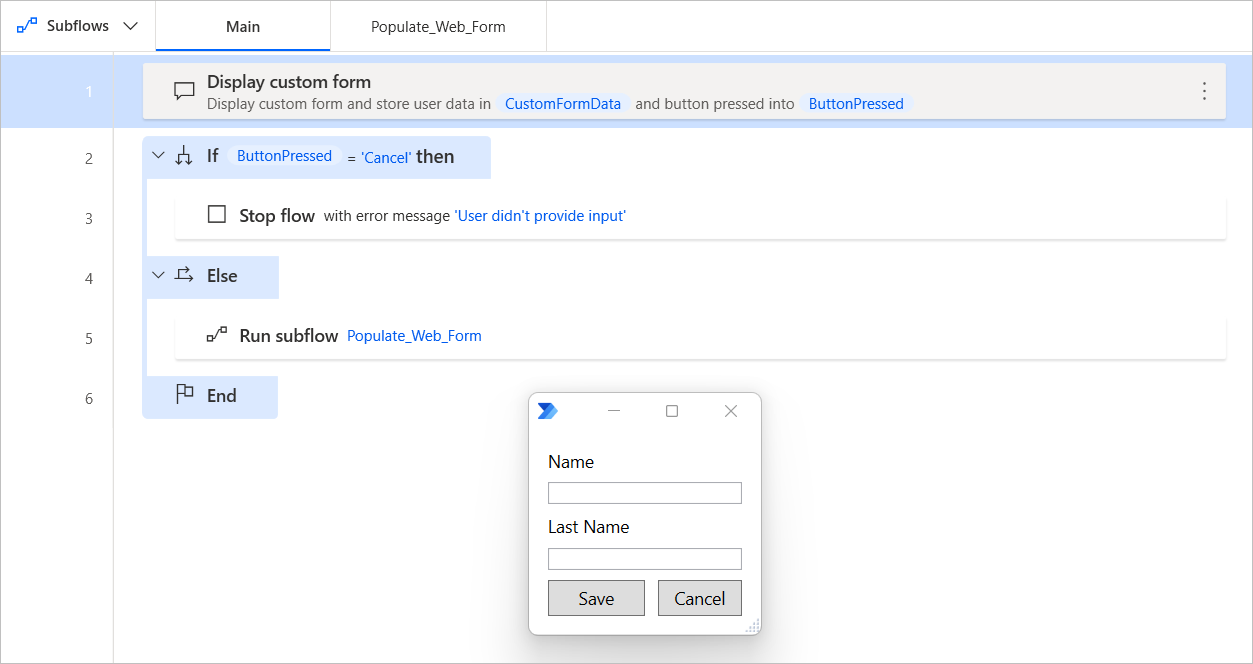Screen dimensions: 1253x664
Task: Click the End flag icon
Action: (184, 396)
